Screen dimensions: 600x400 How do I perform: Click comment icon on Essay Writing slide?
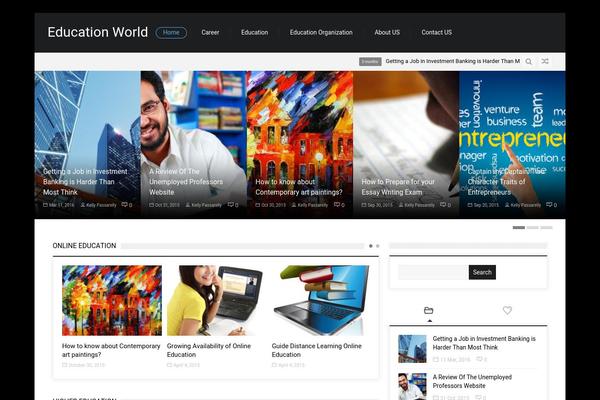coord(443,205)
